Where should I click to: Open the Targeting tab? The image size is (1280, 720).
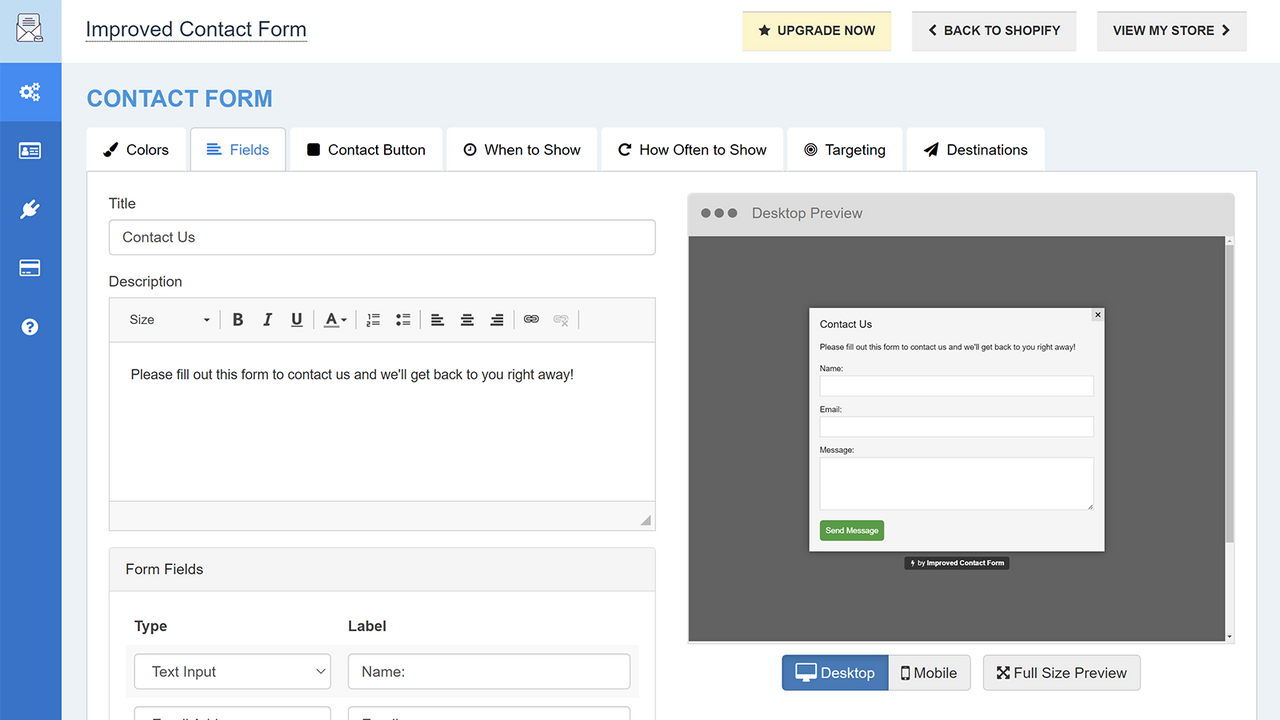tap(845, 149)
